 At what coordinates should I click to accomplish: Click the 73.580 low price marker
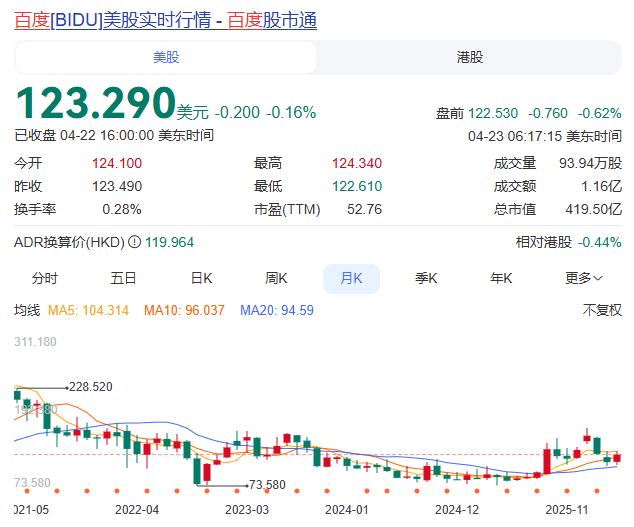click(266, 485)
